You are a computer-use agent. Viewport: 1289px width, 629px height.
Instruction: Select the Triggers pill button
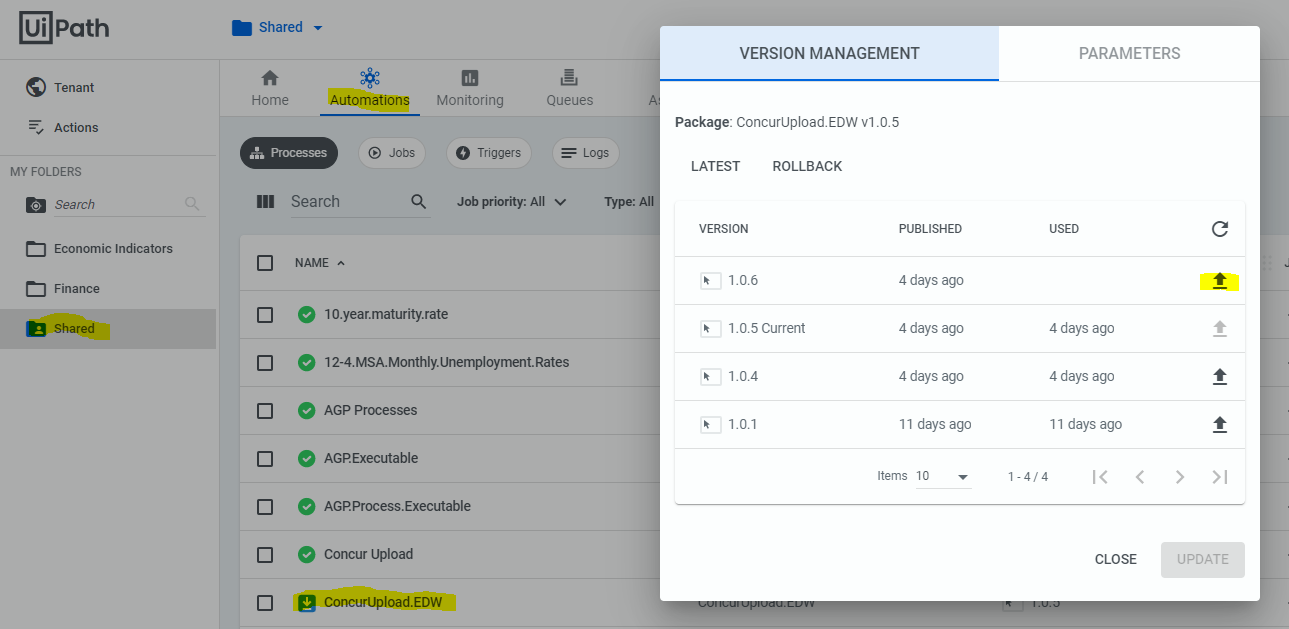pyautogui.click(x=489, y=153)
